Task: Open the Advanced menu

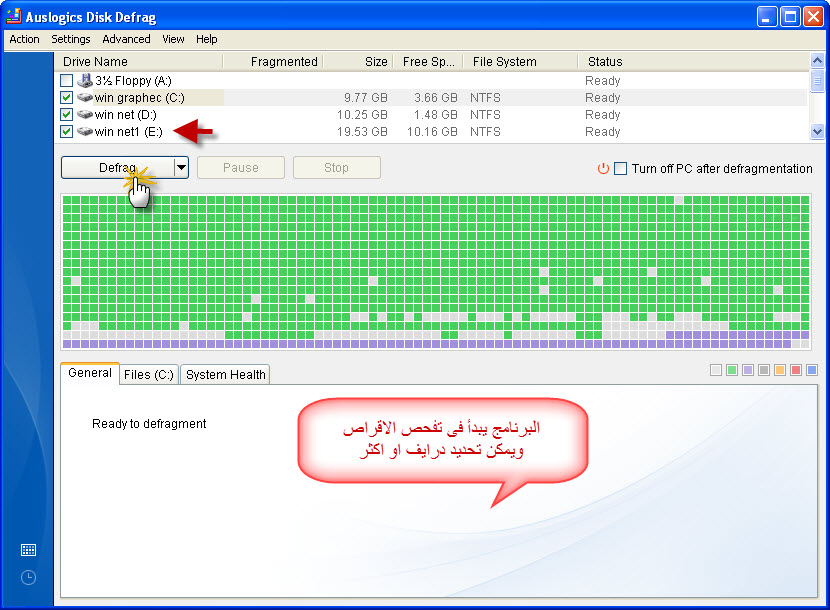Action: pyautogui.click(x=126, y=39)
